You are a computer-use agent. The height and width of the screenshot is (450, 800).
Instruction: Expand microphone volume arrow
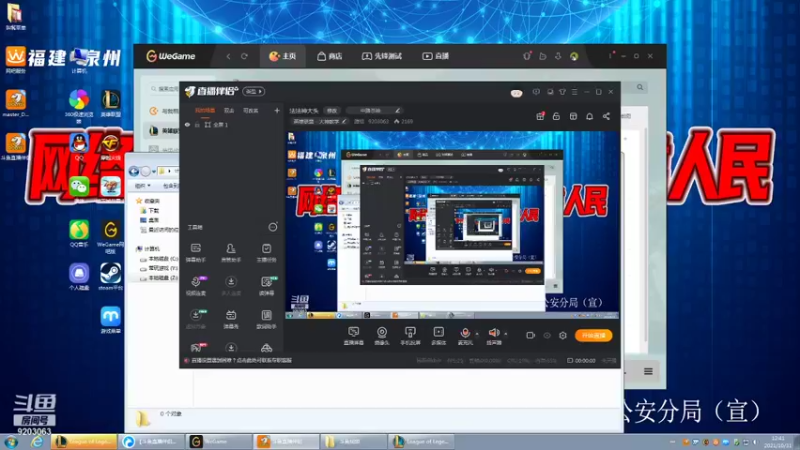click(477, 334)
